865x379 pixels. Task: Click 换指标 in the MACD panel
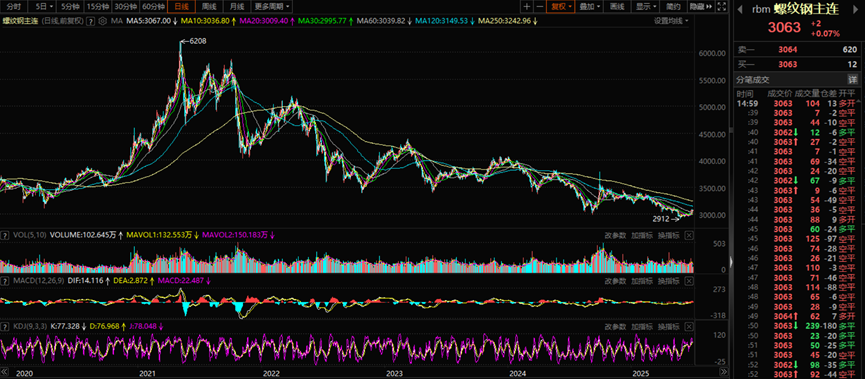[x=669, y=281]
